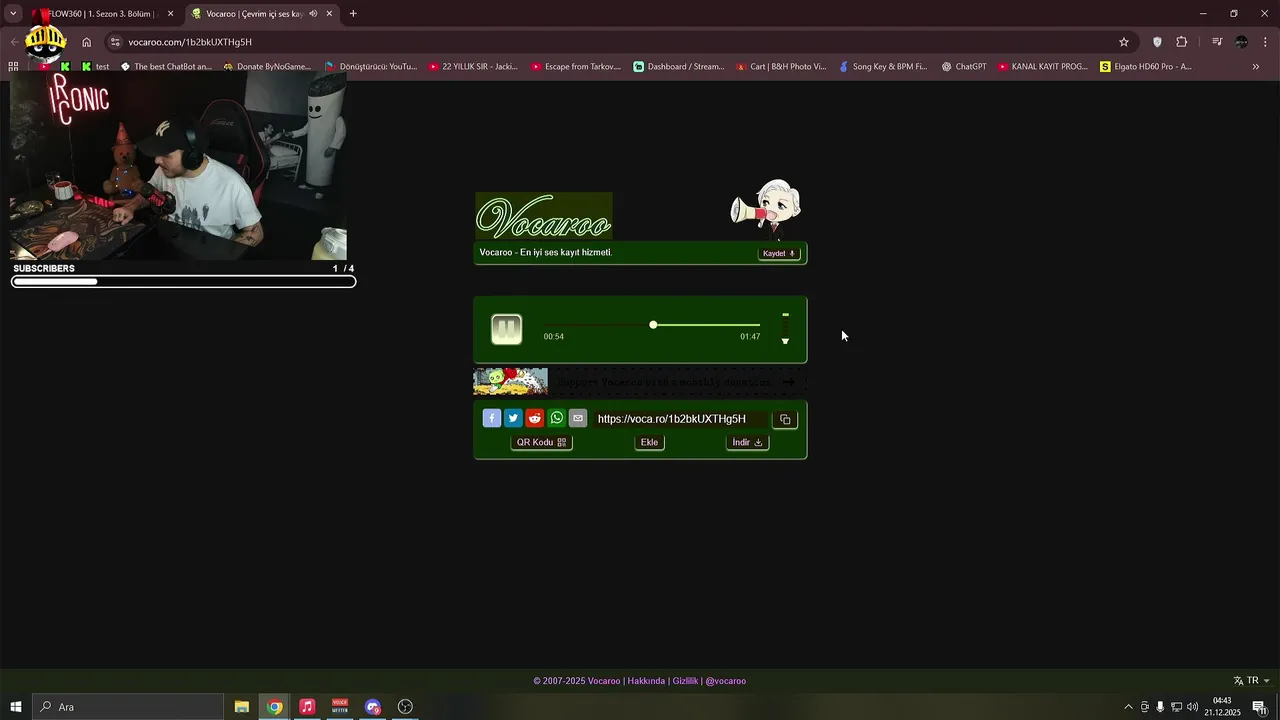Open the Windows notification center
Screen dimensions: 1280x720
click(x=1259, y=707)
